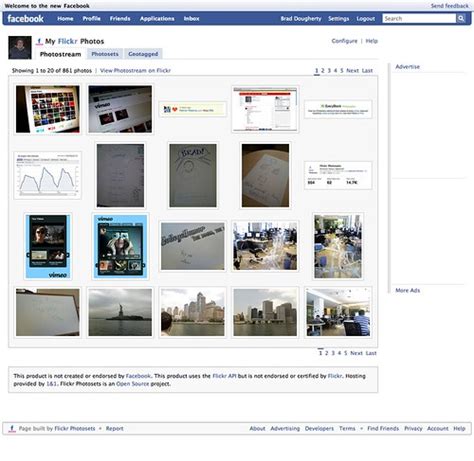The width and height of the screenshot is (474, 461).
Task: Select the Photostream tab
Action: tap(60, 54)
